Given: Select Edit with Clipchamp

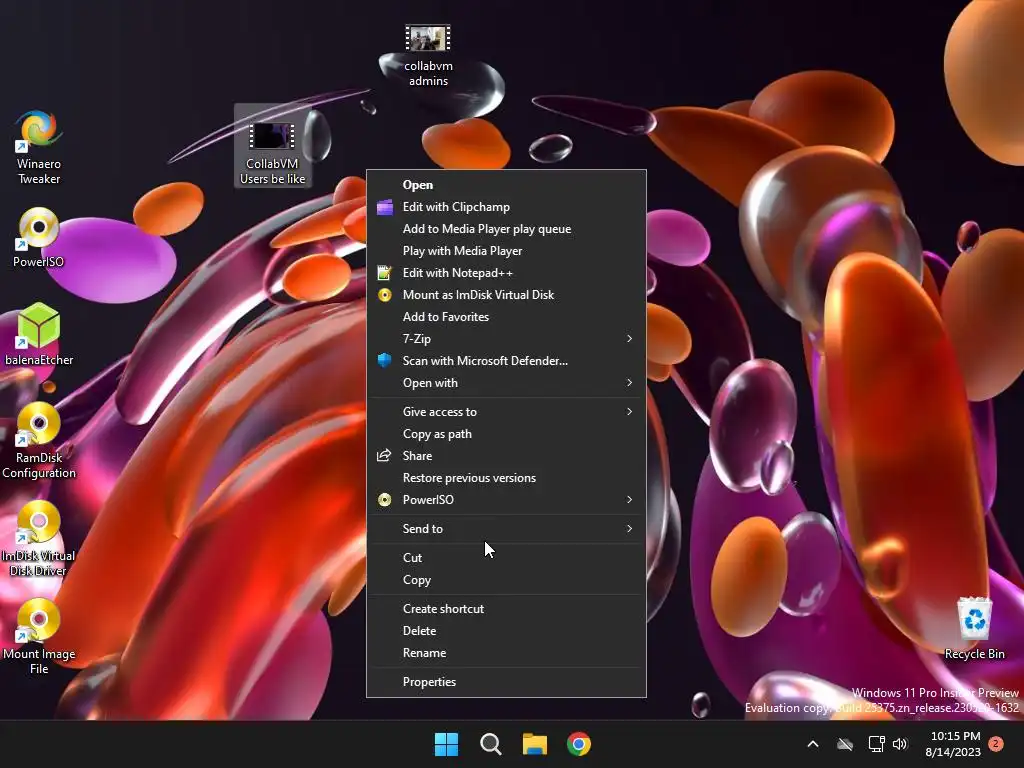Looking at the screenshot, I should [506, 207].
